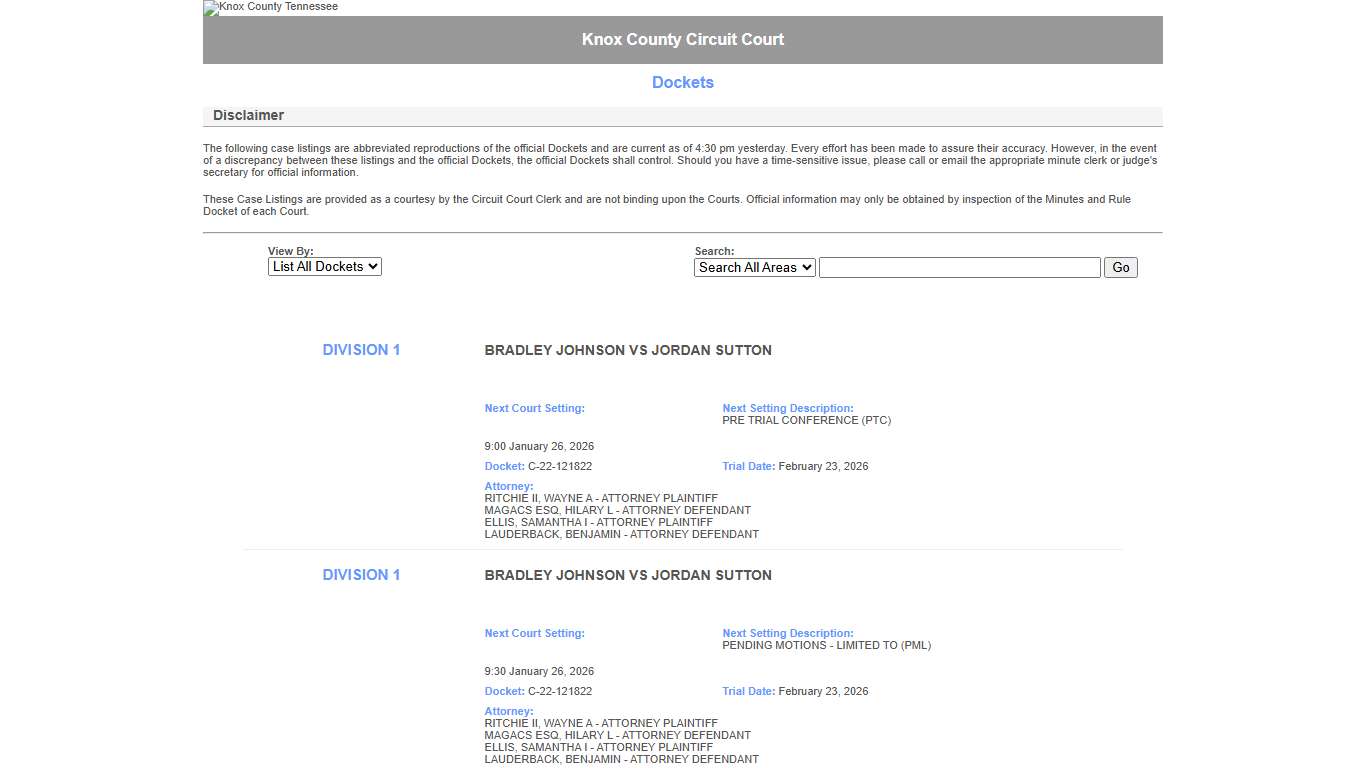Select case title BRADLEY JOHNSON VS JORDAN SUTTON

click(628, 350)
